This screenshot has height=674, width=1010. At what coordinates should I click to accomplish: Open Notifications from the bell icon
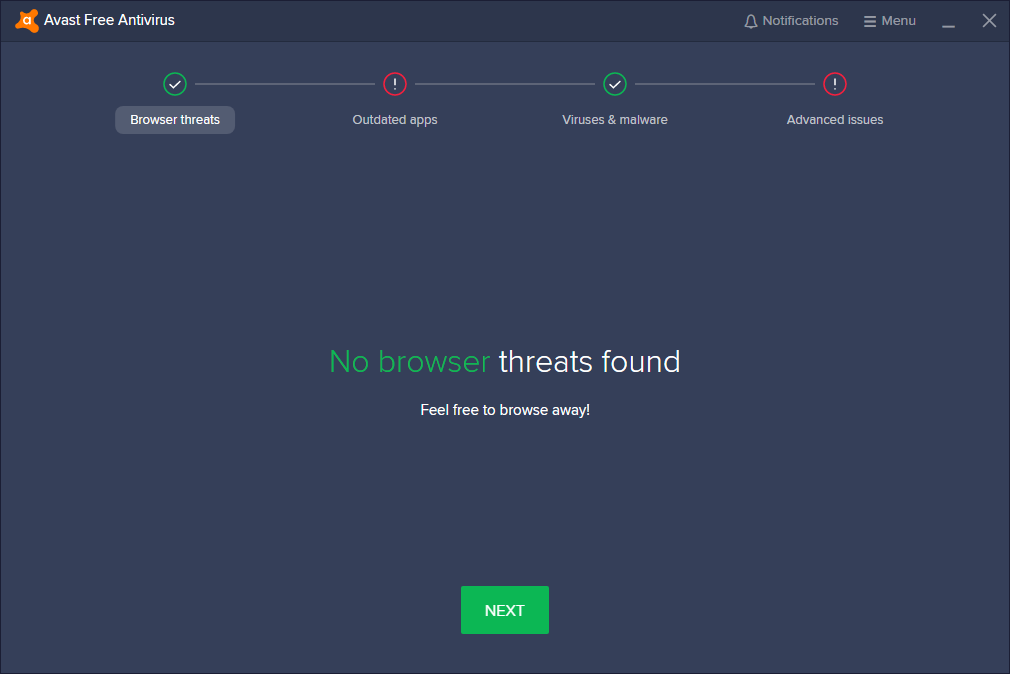(x=791, y=21)
